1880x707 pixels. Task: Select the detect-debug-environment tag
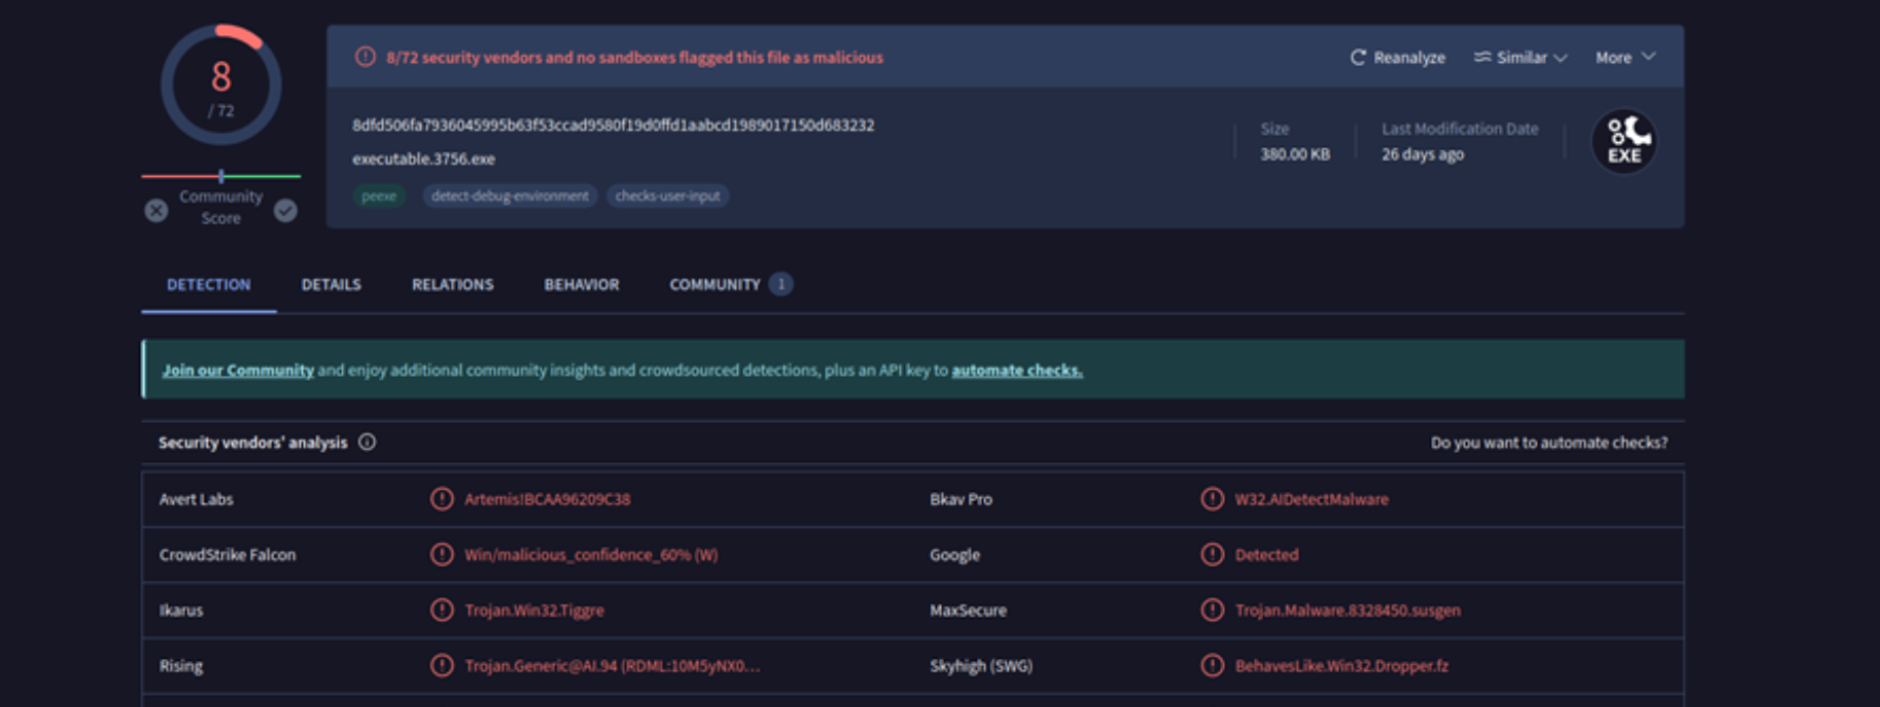(510, 196)
